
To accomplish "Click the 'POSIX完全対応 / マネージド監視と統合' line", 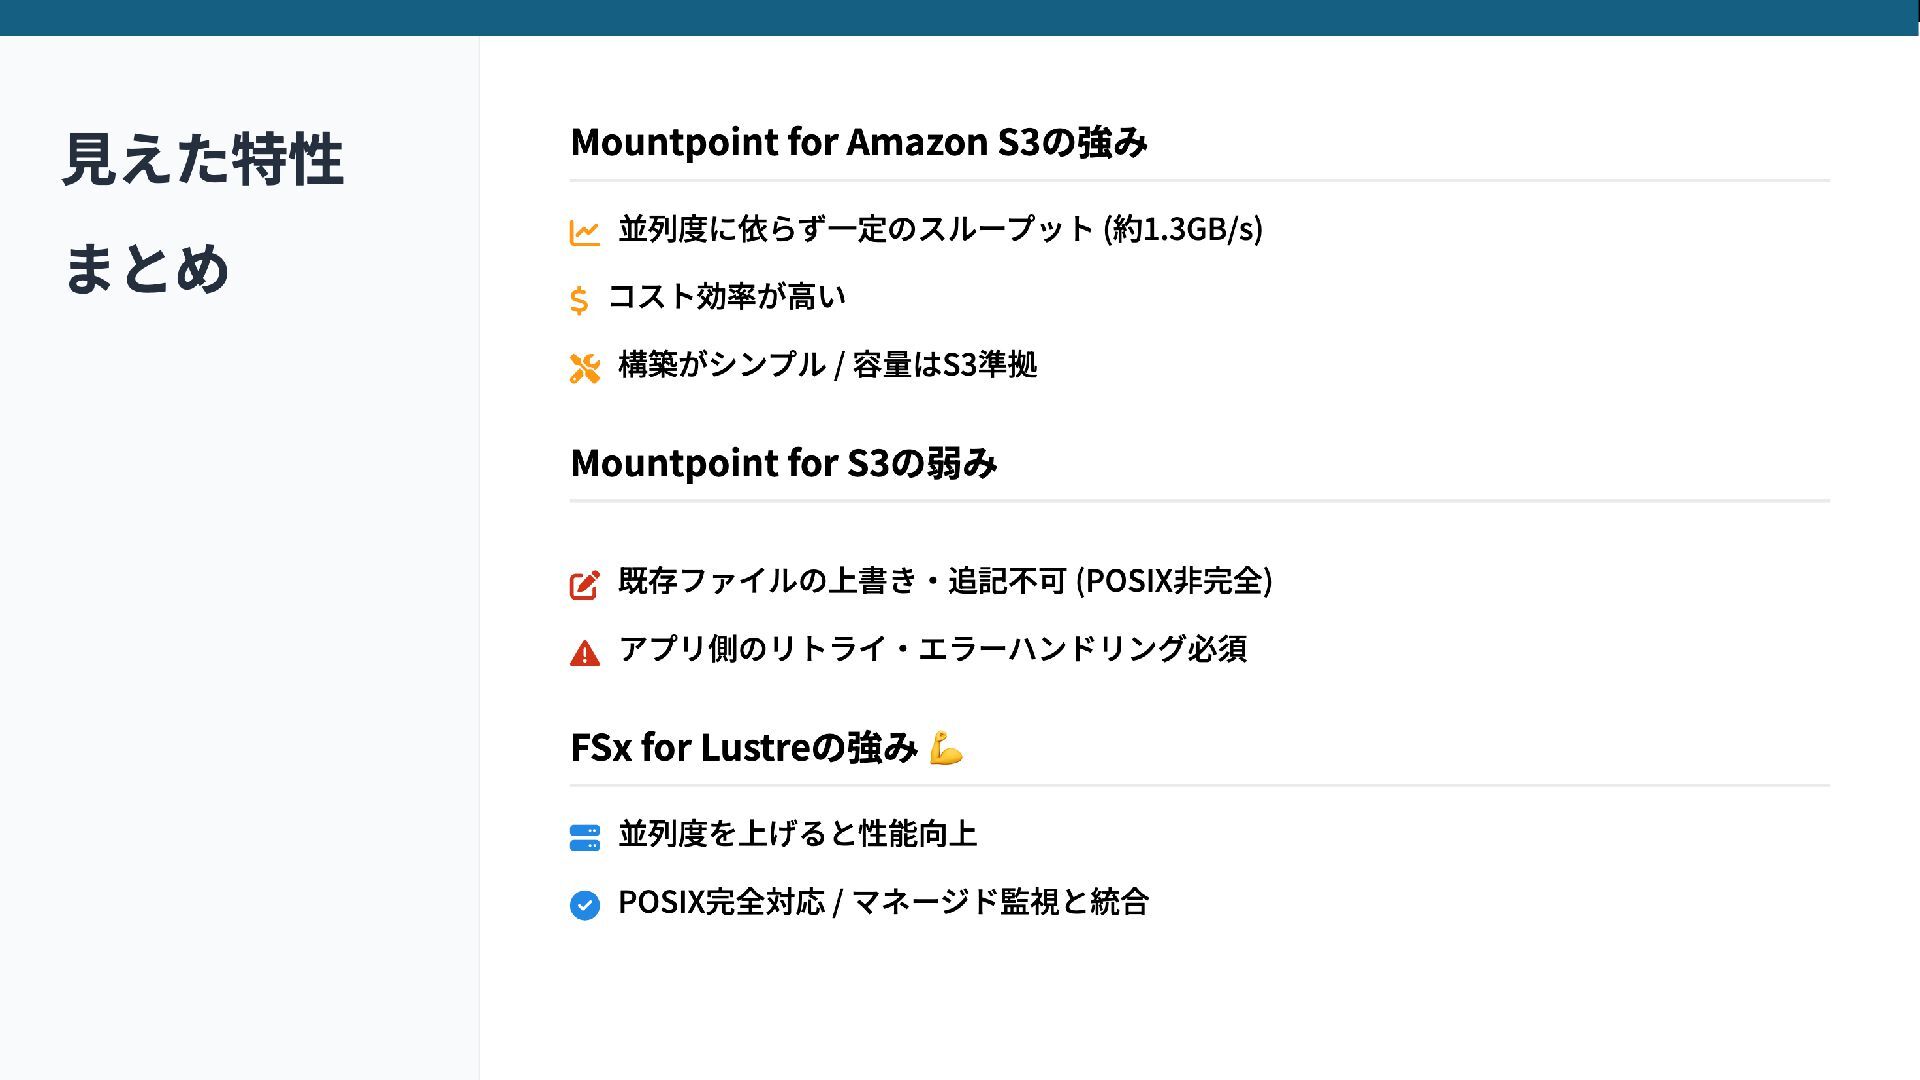I will pyautogui.click(x=883, y=902).
